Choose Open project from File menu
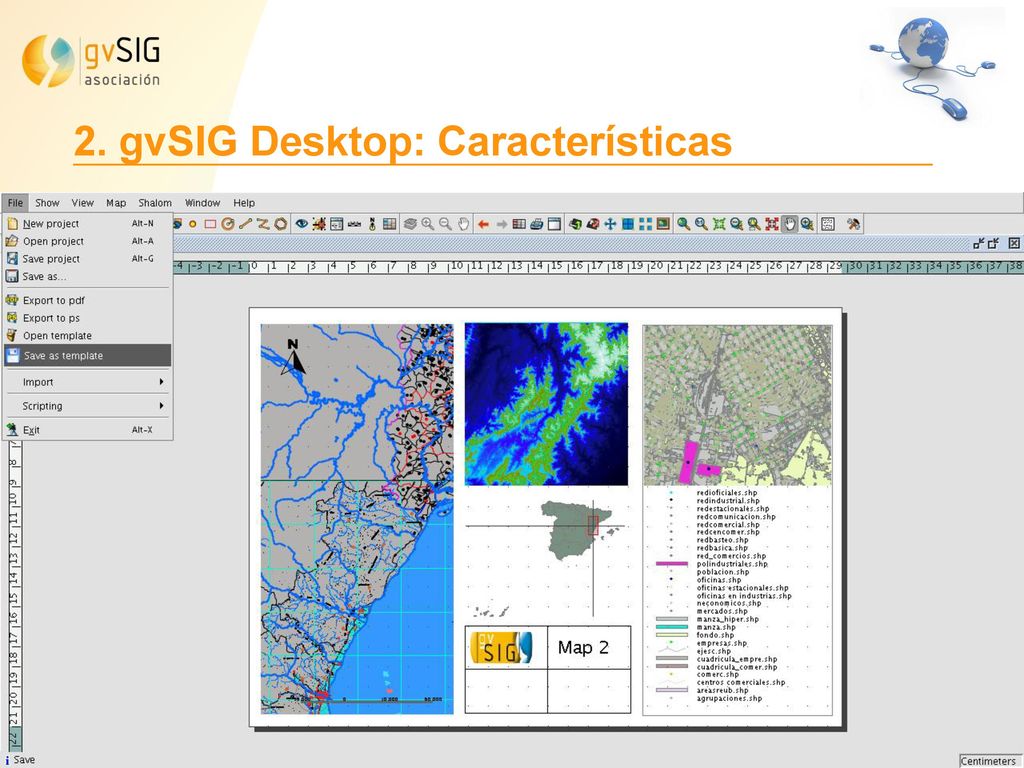Screen dimensions: 1024x768 coord(88,241)
